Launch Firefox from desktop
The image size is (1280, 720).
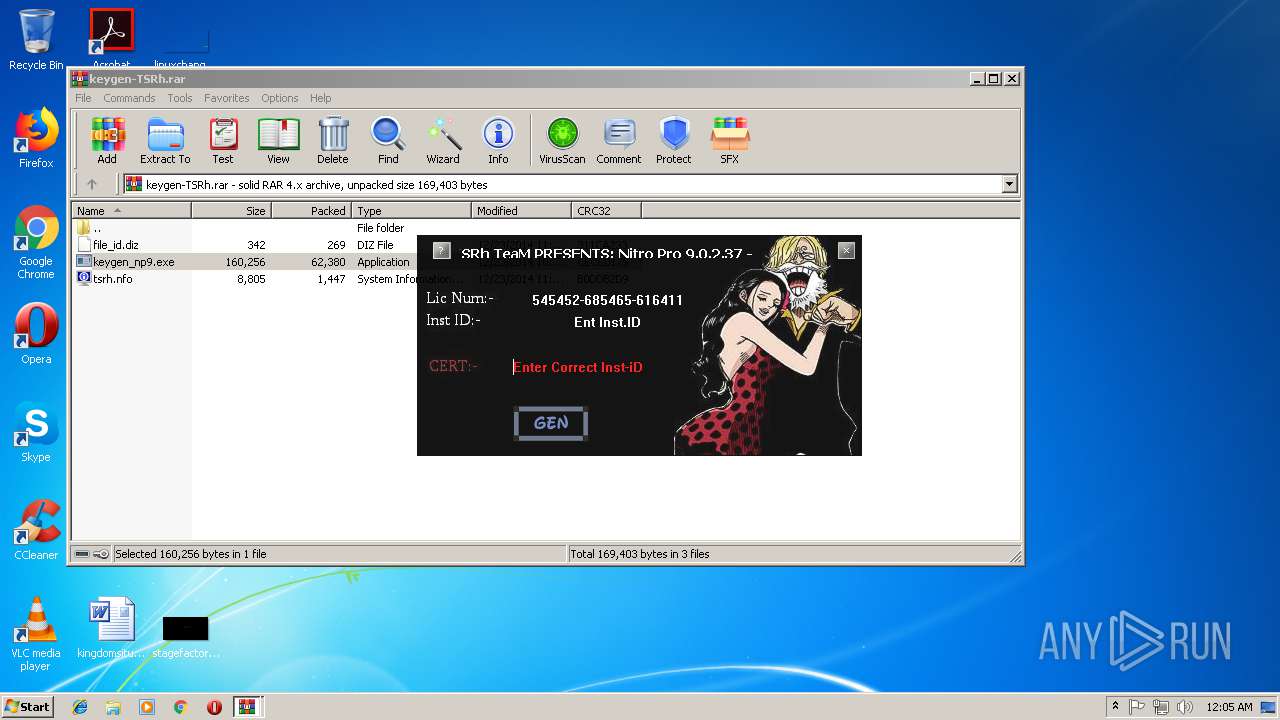[36, 138]
